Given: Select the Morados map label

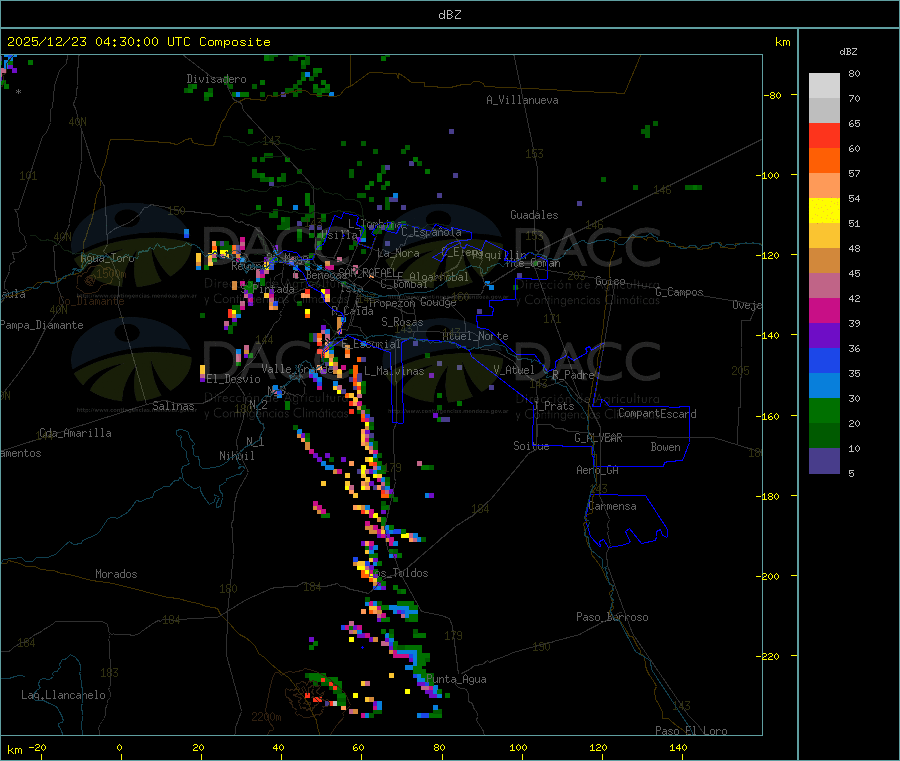Looking at the screenshot, I should [116, 574].
